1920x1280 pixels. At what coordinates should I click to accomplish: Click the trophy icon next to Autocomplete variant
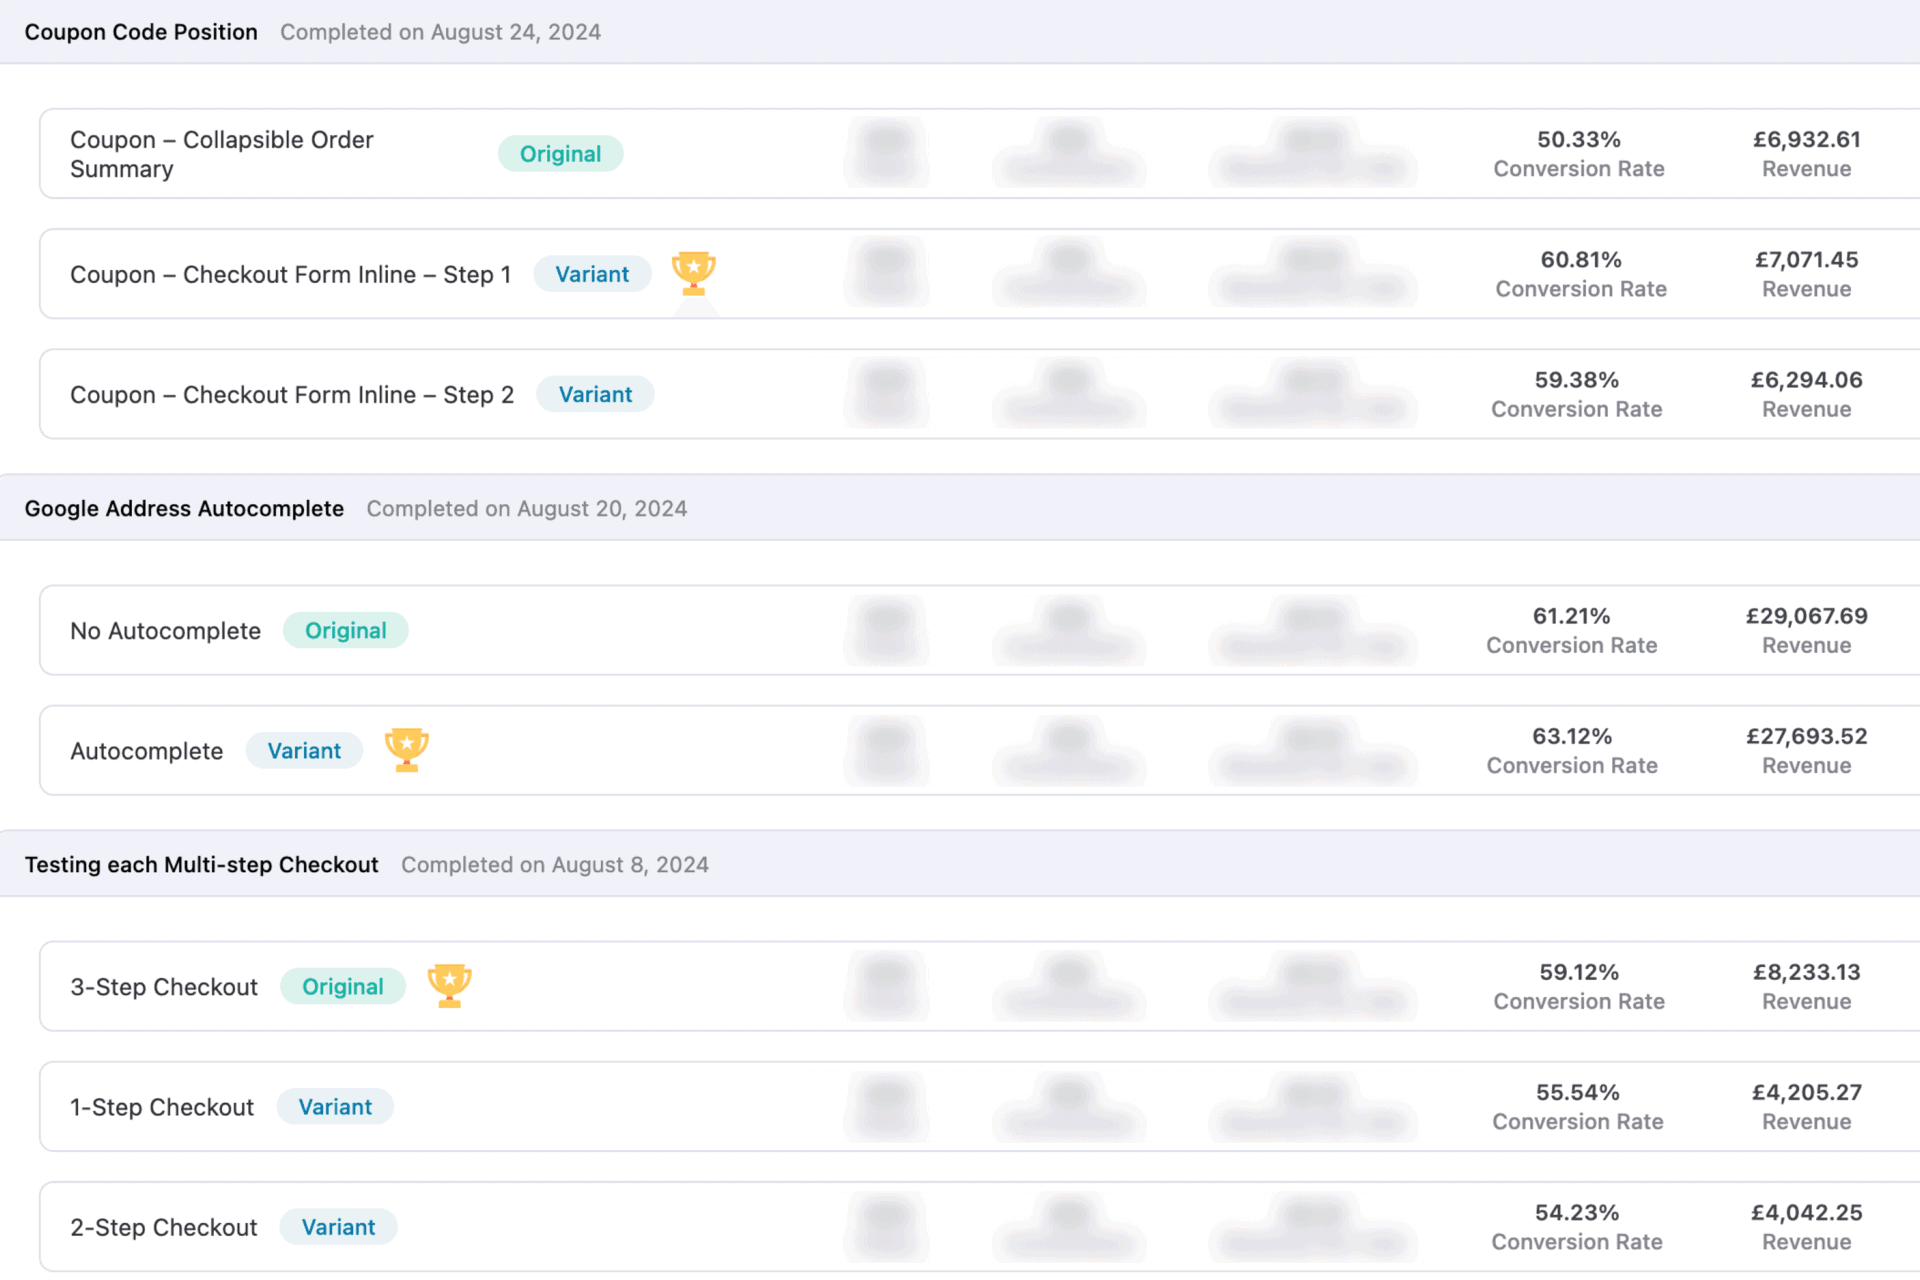click(x=407, y=750)
